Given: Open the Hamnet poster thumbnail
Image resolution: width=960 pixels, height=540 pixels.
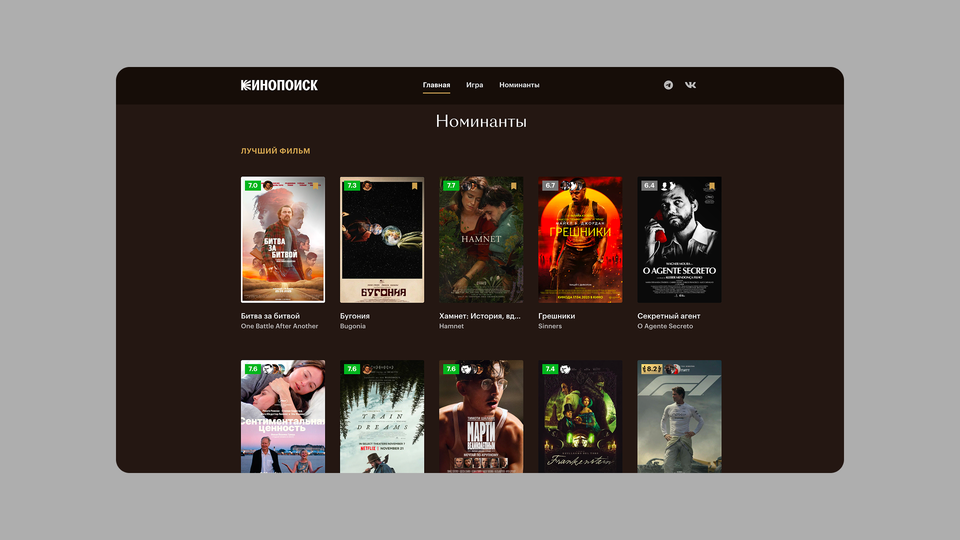Looking at the screenshot, I should coord(481,240).
